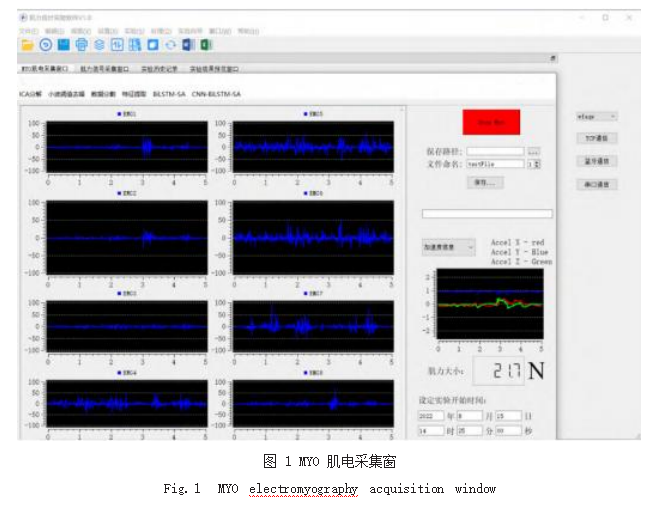Click the day input field before 日
The width and height of the screenshot is (659, 505).
pos(508,416)
